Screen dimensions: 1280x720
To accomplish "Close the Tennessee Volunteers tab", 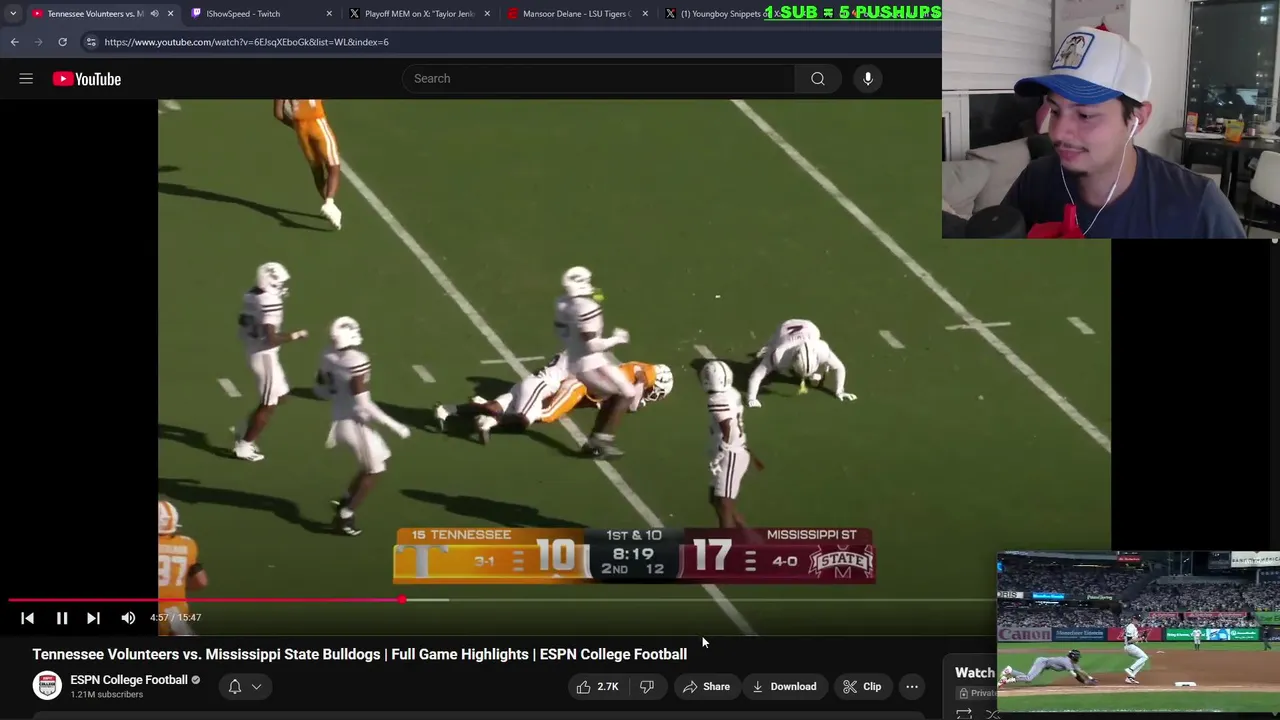I will click(x=170, y=14).
